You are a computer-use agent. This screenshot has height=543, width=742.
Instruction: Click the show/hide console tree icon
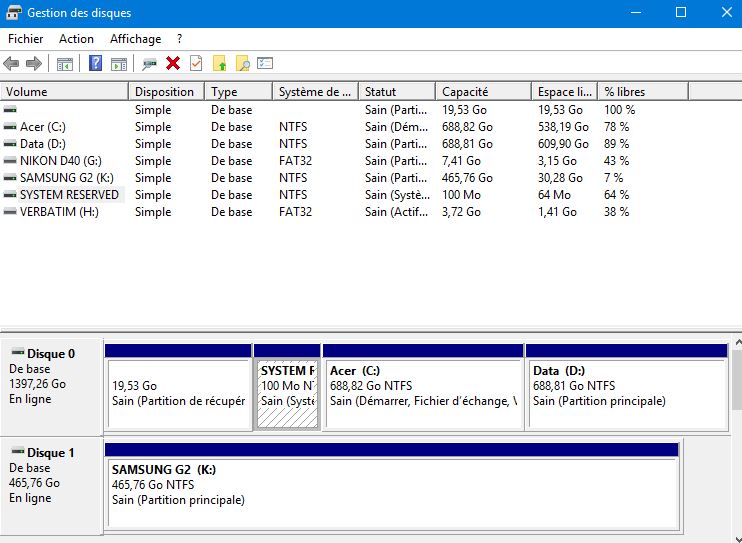point(65,64)
